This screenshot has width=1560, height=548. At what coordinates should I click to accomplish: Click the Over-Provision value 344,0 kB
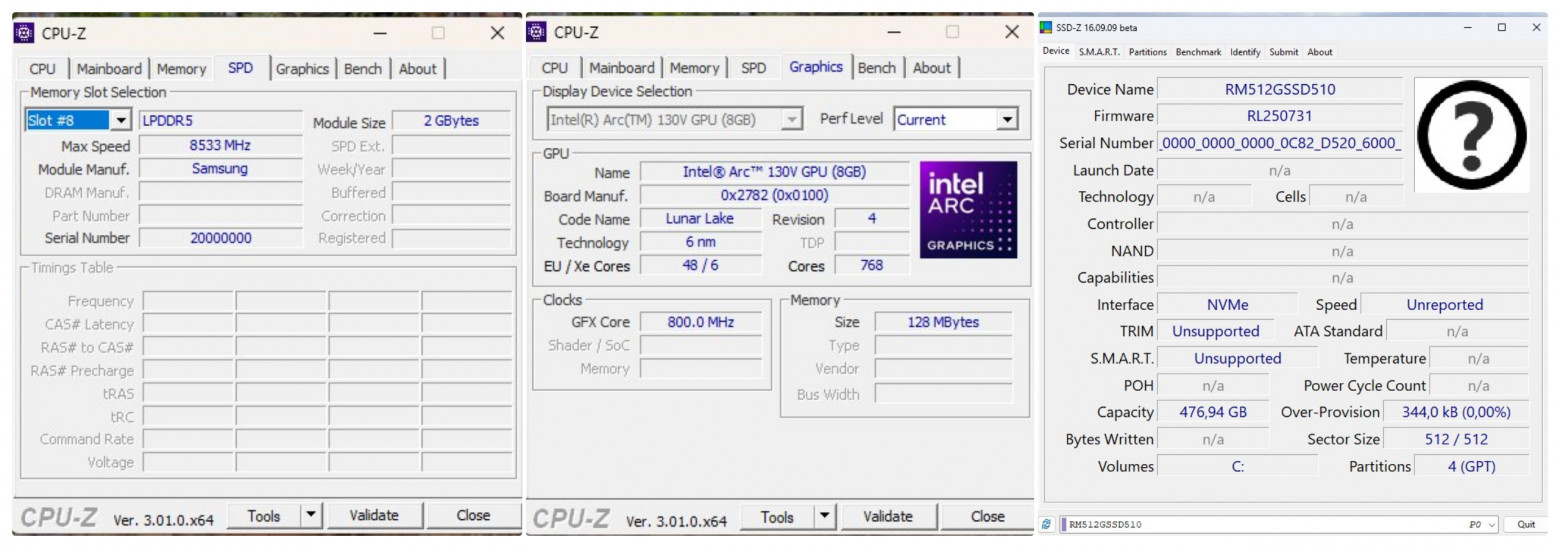(1457, 412)
